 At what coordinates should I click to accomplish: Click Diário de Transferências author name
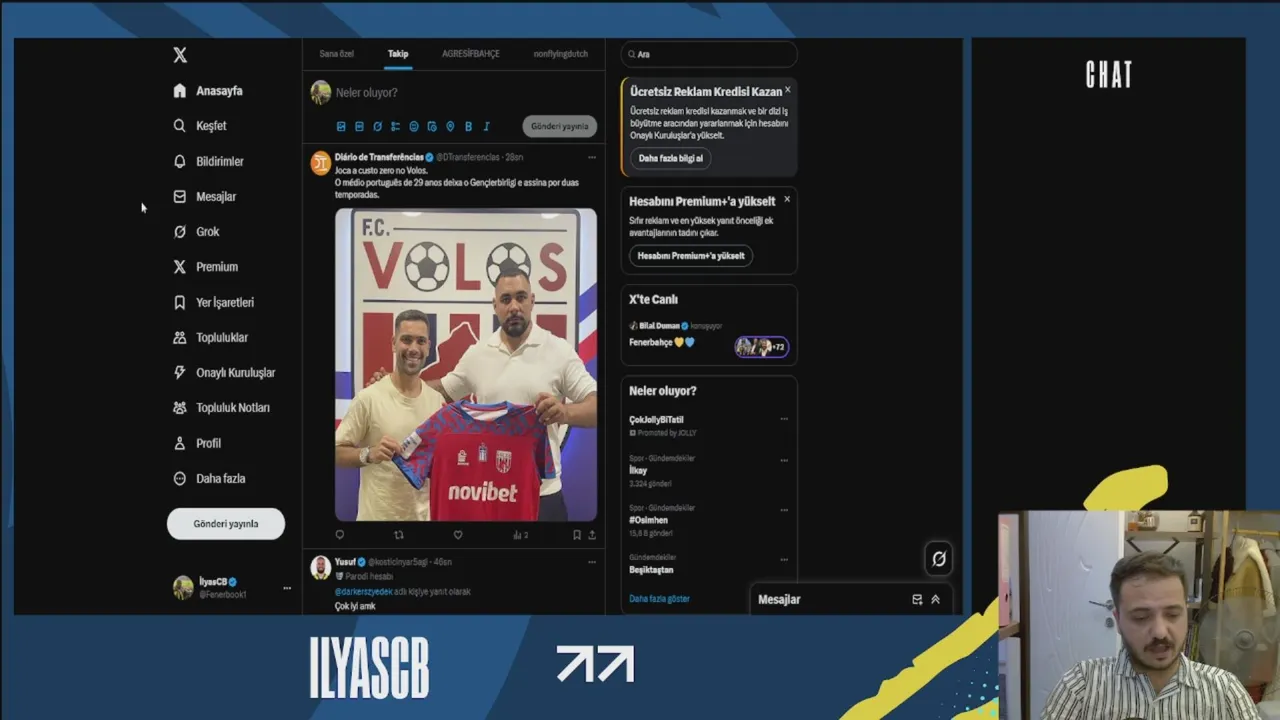(379, 157)
